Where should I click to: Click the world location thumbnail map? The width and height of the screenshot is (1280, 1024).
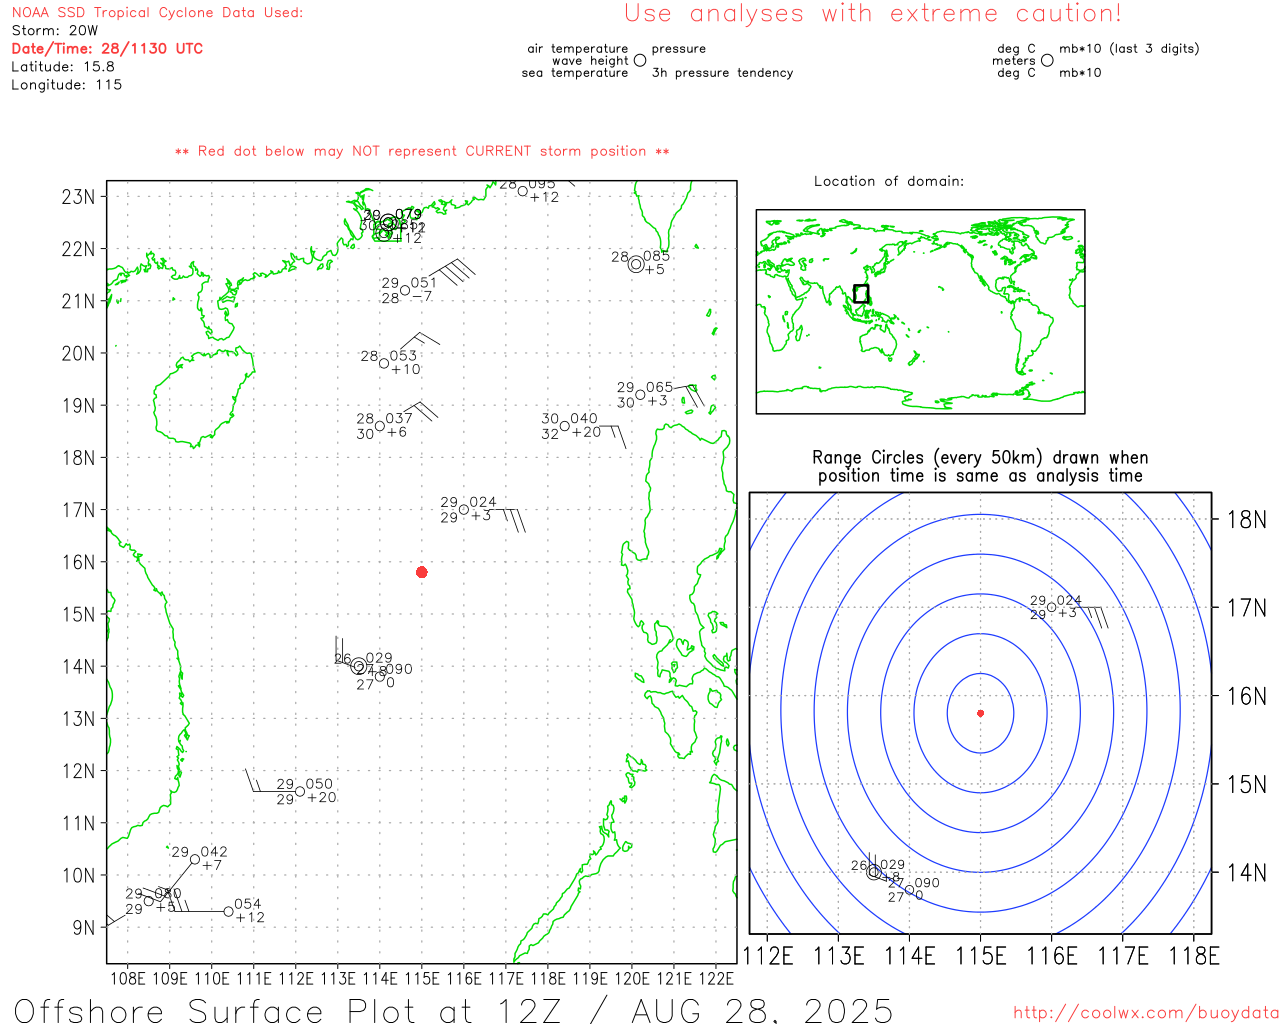pyautogui.click(x=920, y=311)
